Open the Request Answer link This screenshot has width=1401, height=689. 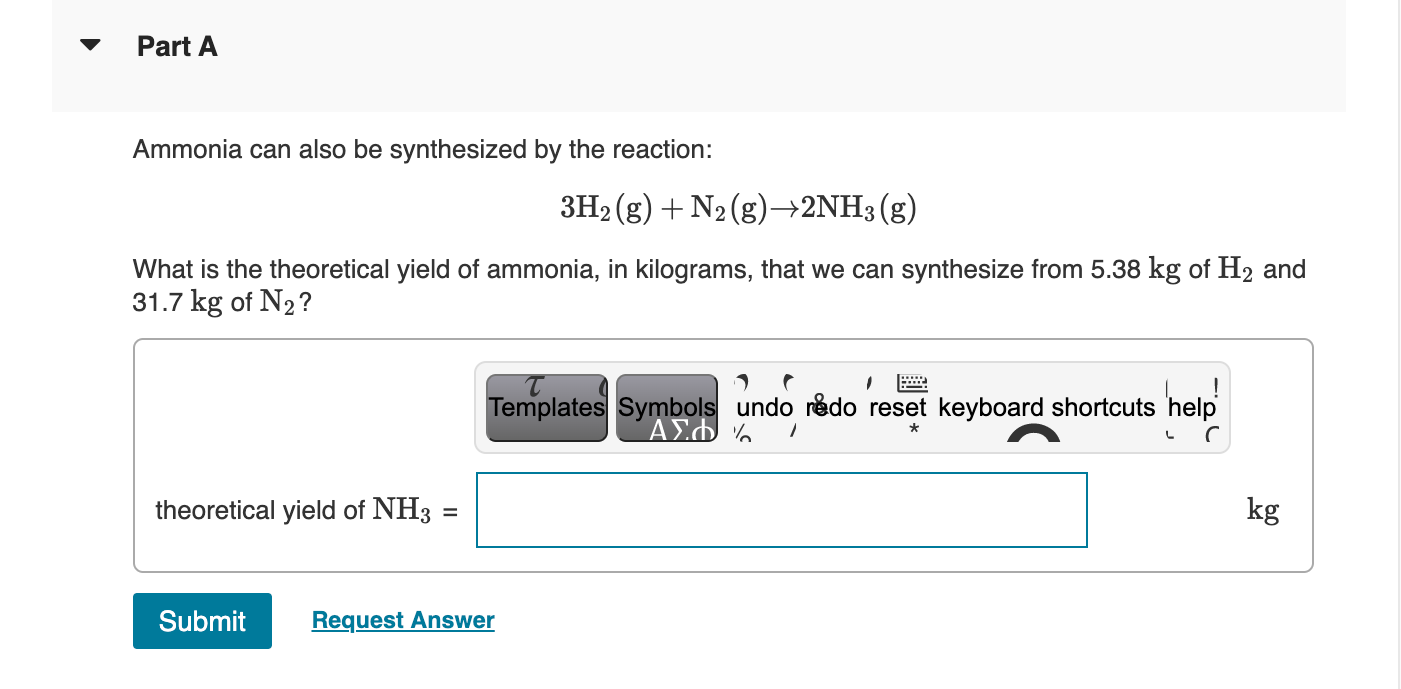pyautogui.click(x=402, y=620)
